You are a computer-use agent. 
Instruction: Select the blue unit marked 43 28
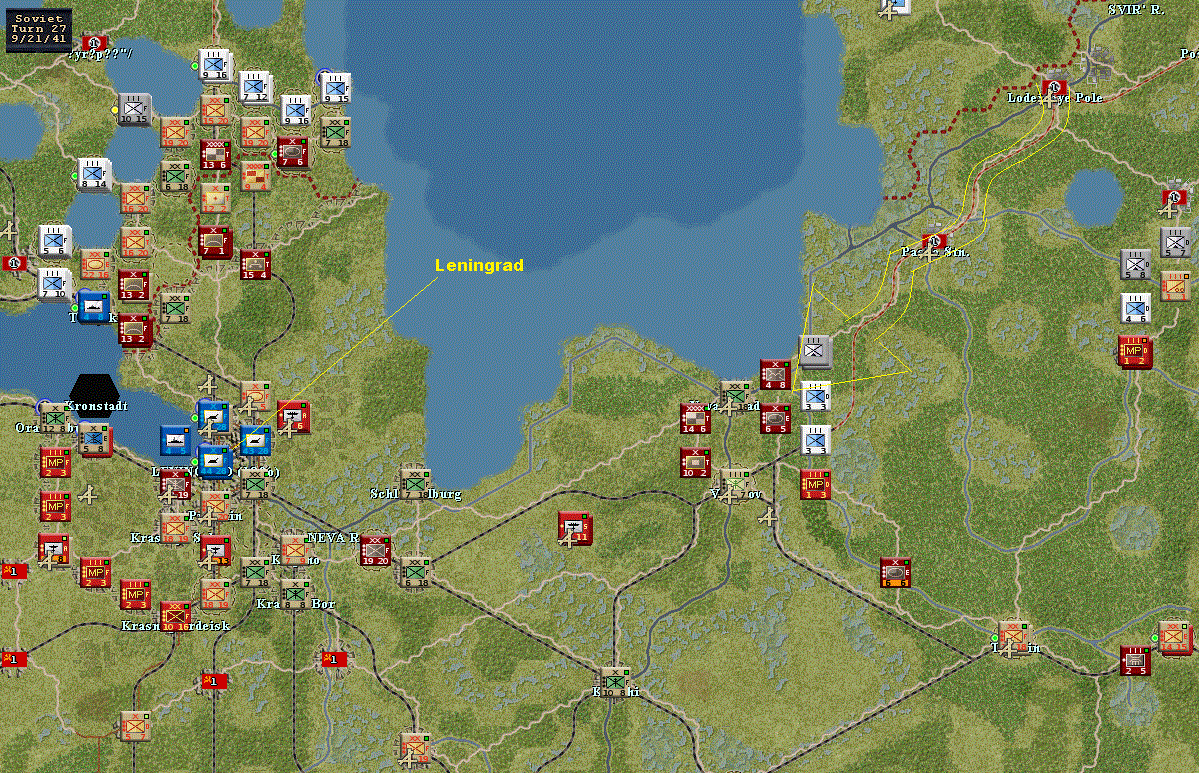pyautogui.click(x=255, y=440)
